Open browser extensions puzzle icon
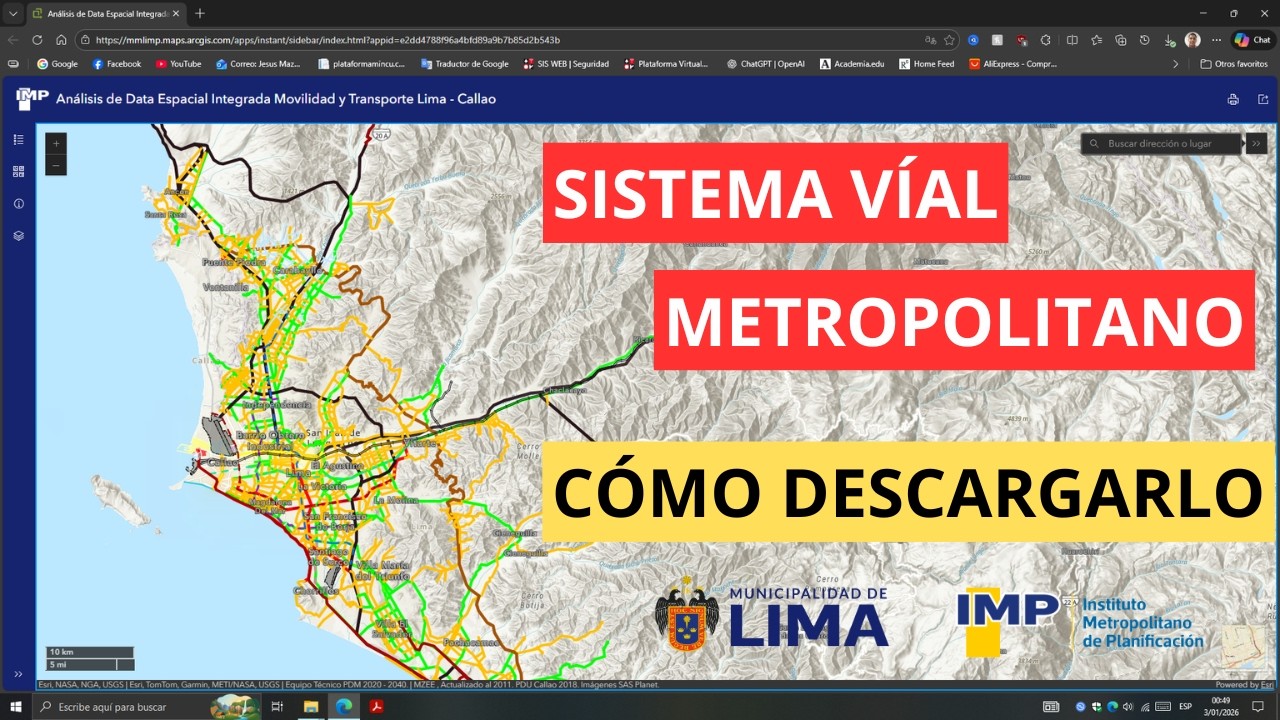This screenshot has height=720, width=1280. pyautogui.click(x=1046, y=40)
